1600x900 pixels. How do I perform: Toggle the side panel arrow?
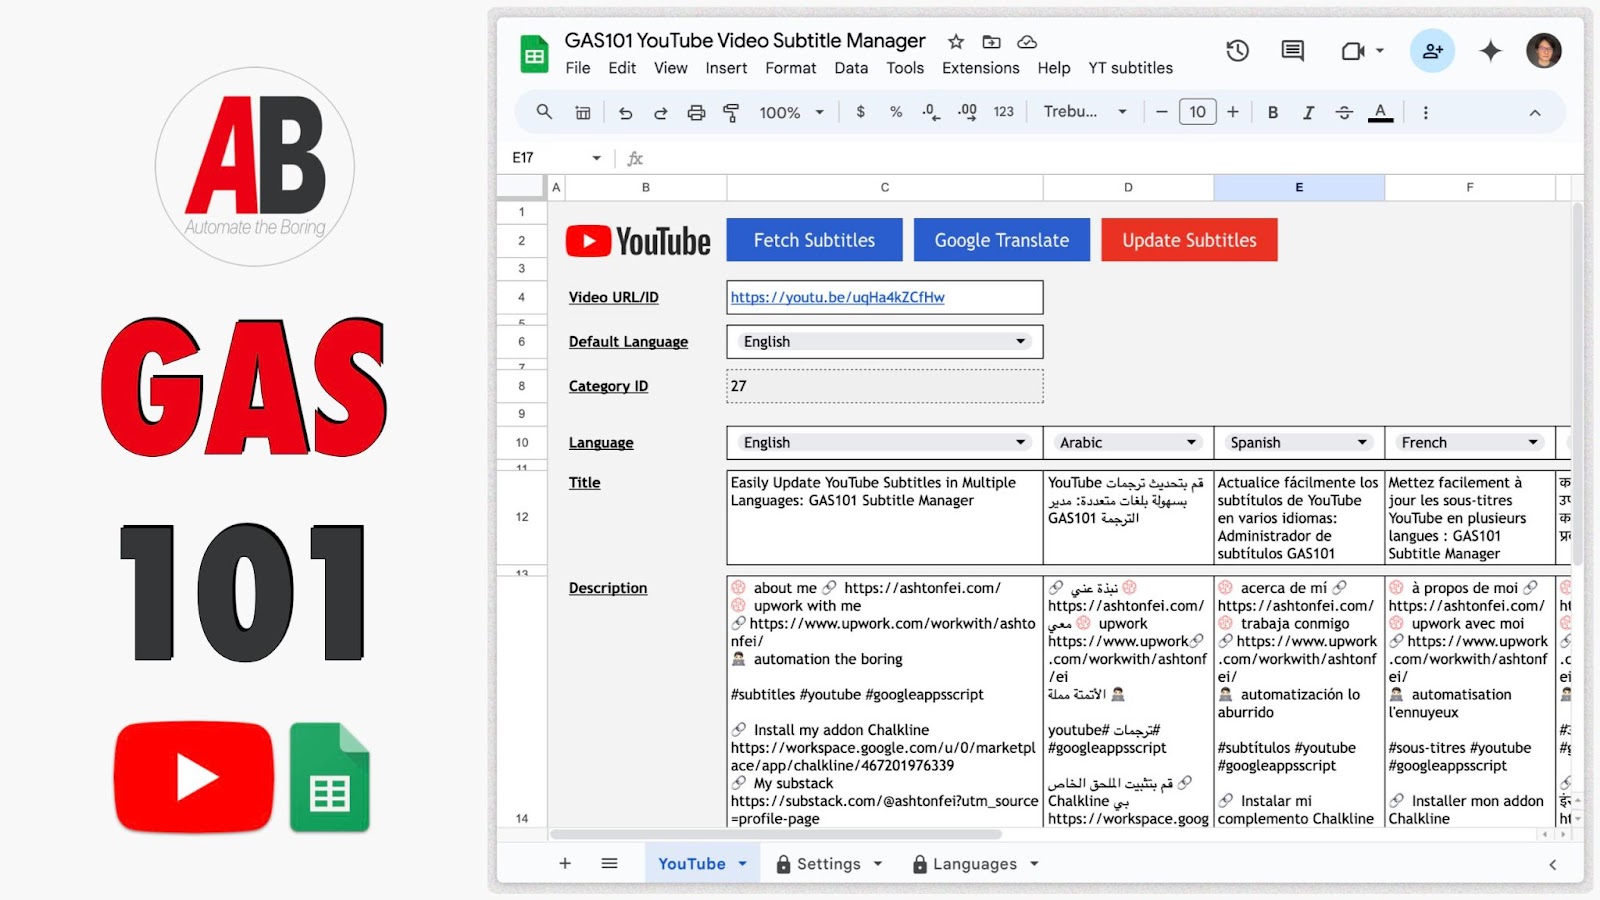tap(1553, 865)
